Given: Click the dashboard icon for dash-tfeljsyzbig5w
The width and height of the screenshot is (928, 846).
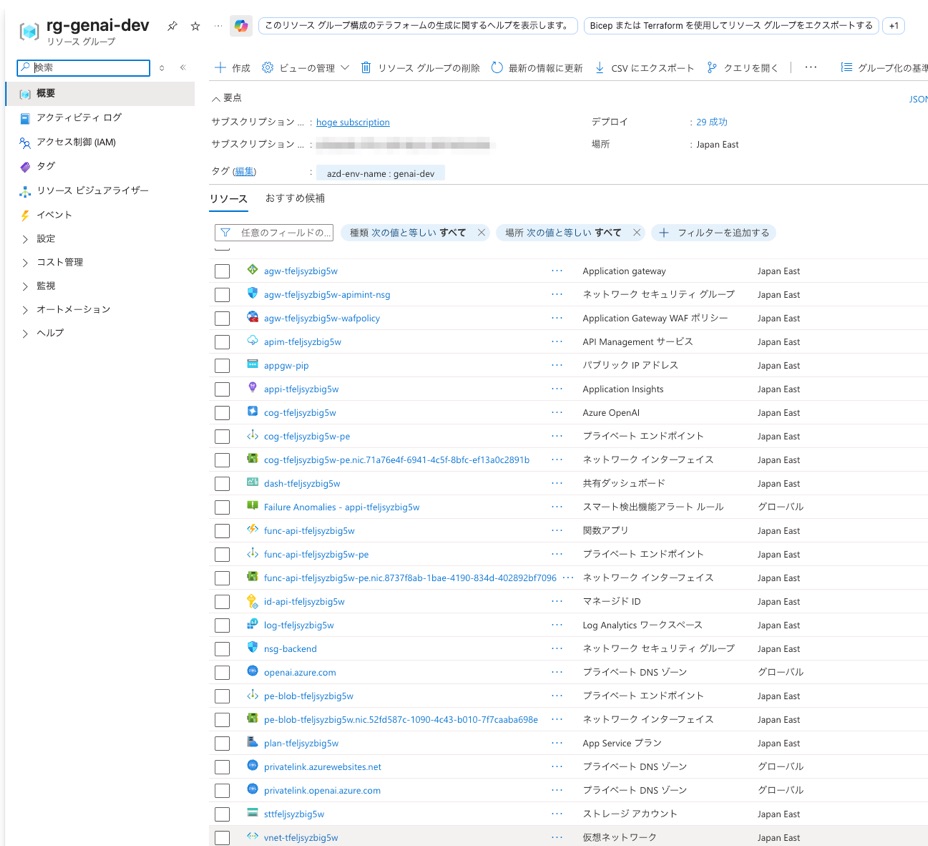Looking at the screenshot, I should coord(253,482).
